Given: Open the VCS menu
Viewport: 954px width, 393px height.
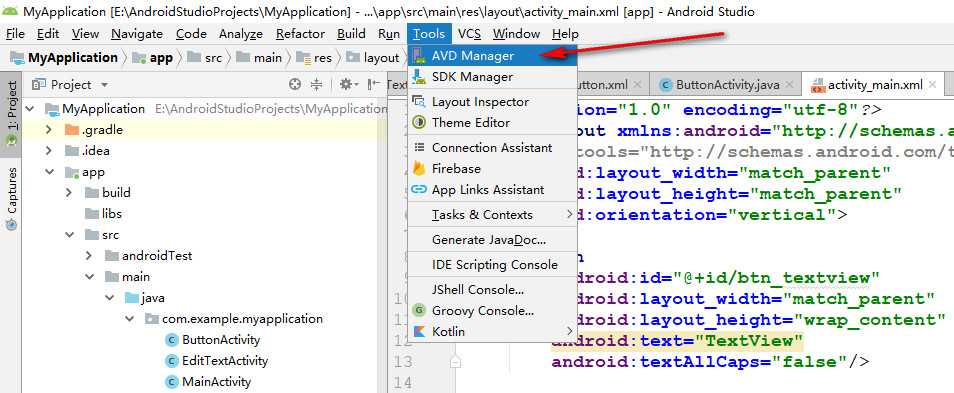Looking at the screenshot, I should point(469,34).
